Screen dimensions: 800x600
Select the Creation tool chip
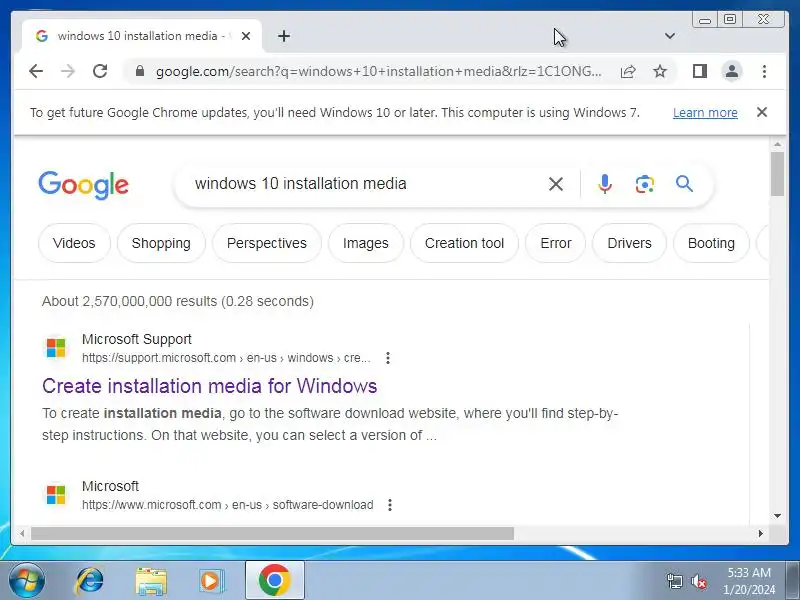pos(464,243)
